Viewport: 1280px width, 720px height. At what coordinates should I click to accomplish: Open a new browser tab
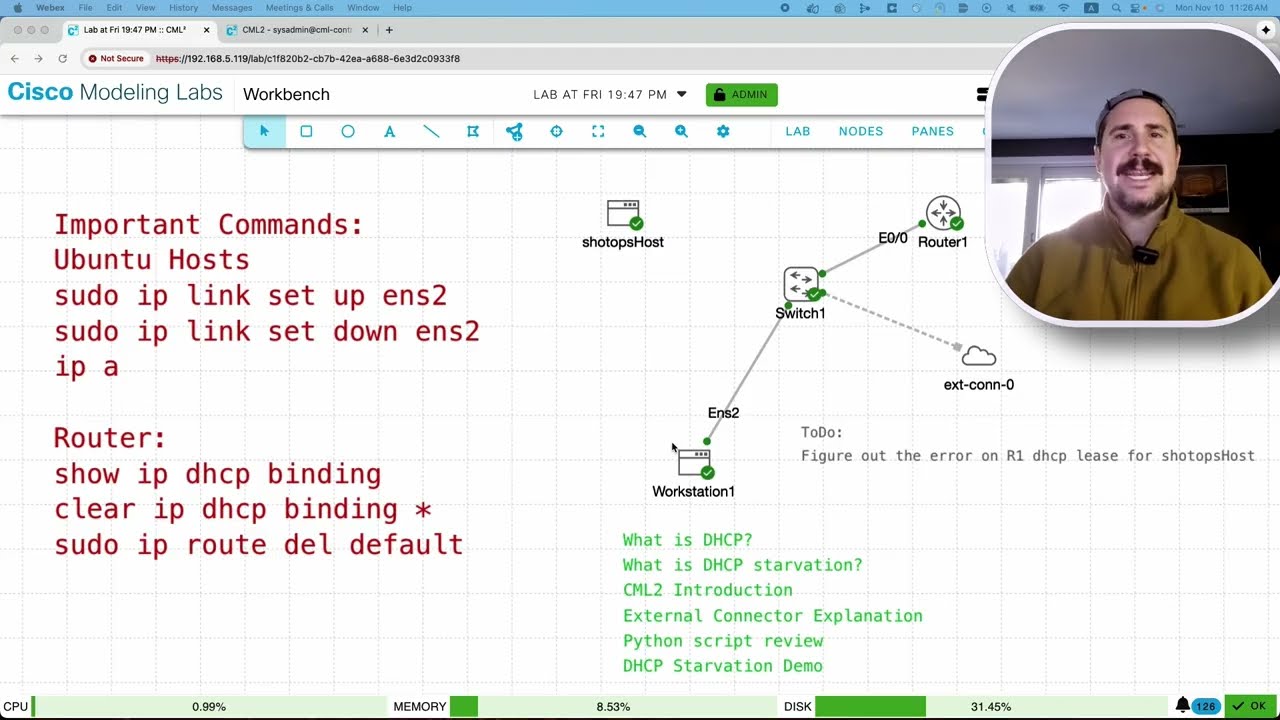[389, 30]
